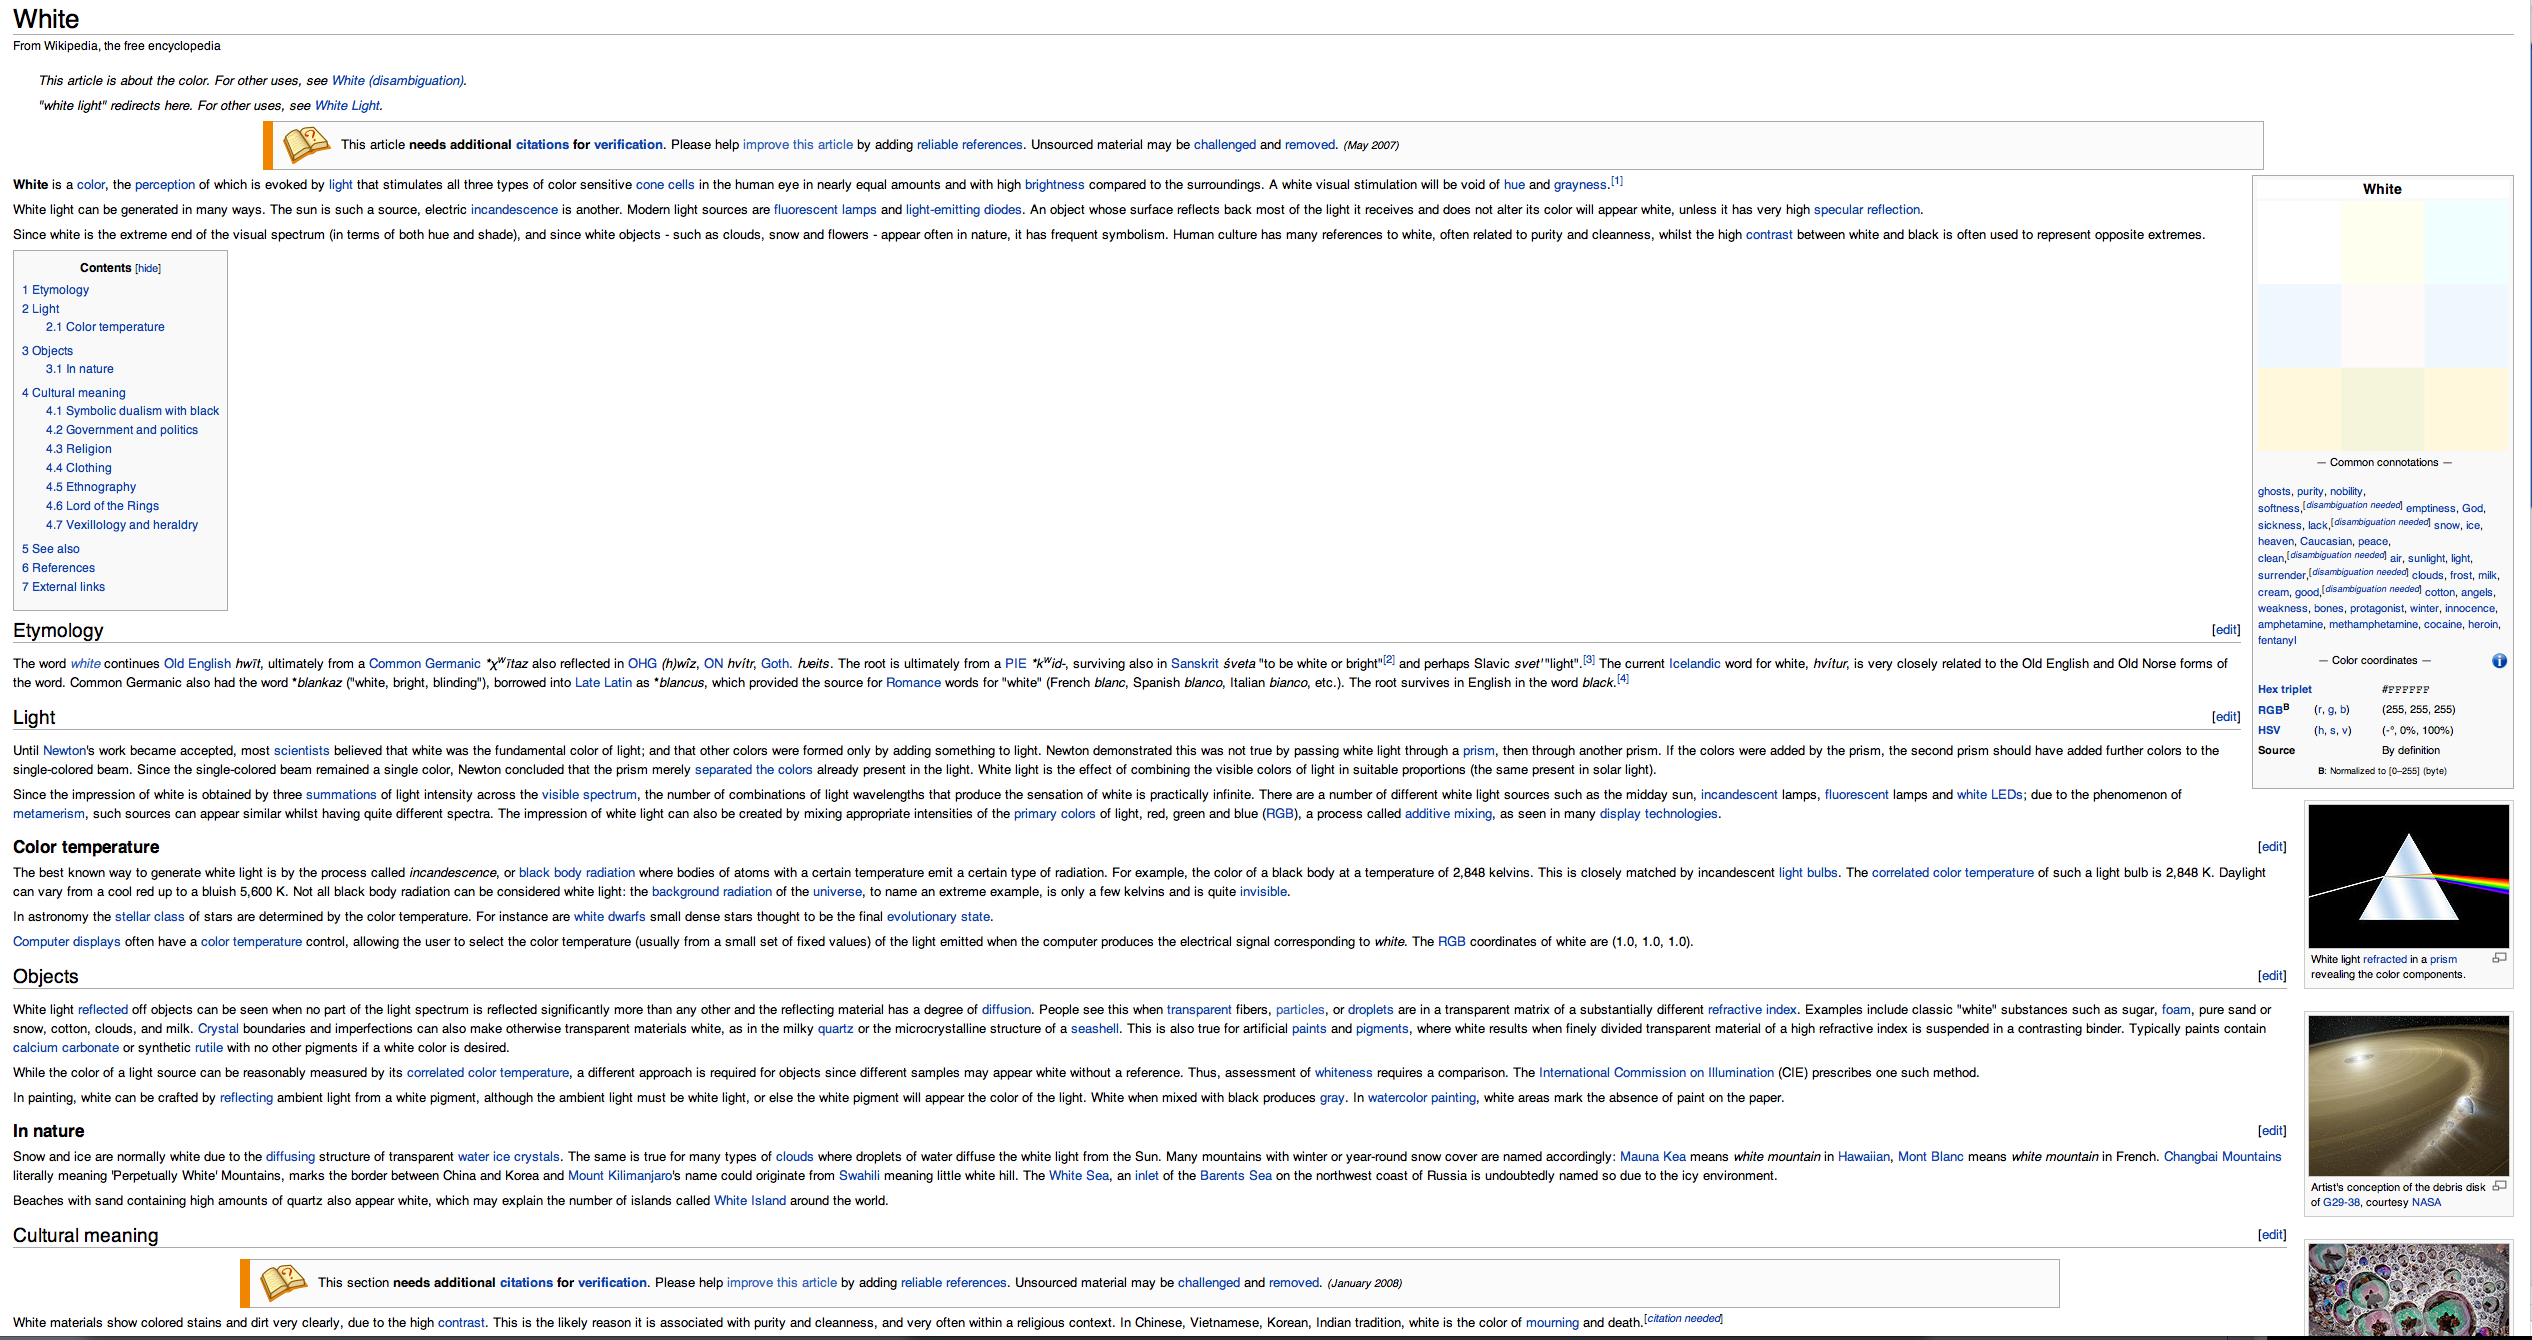
Task: Enlarge the prism image via magnify icon
Action: [2499, 958]
